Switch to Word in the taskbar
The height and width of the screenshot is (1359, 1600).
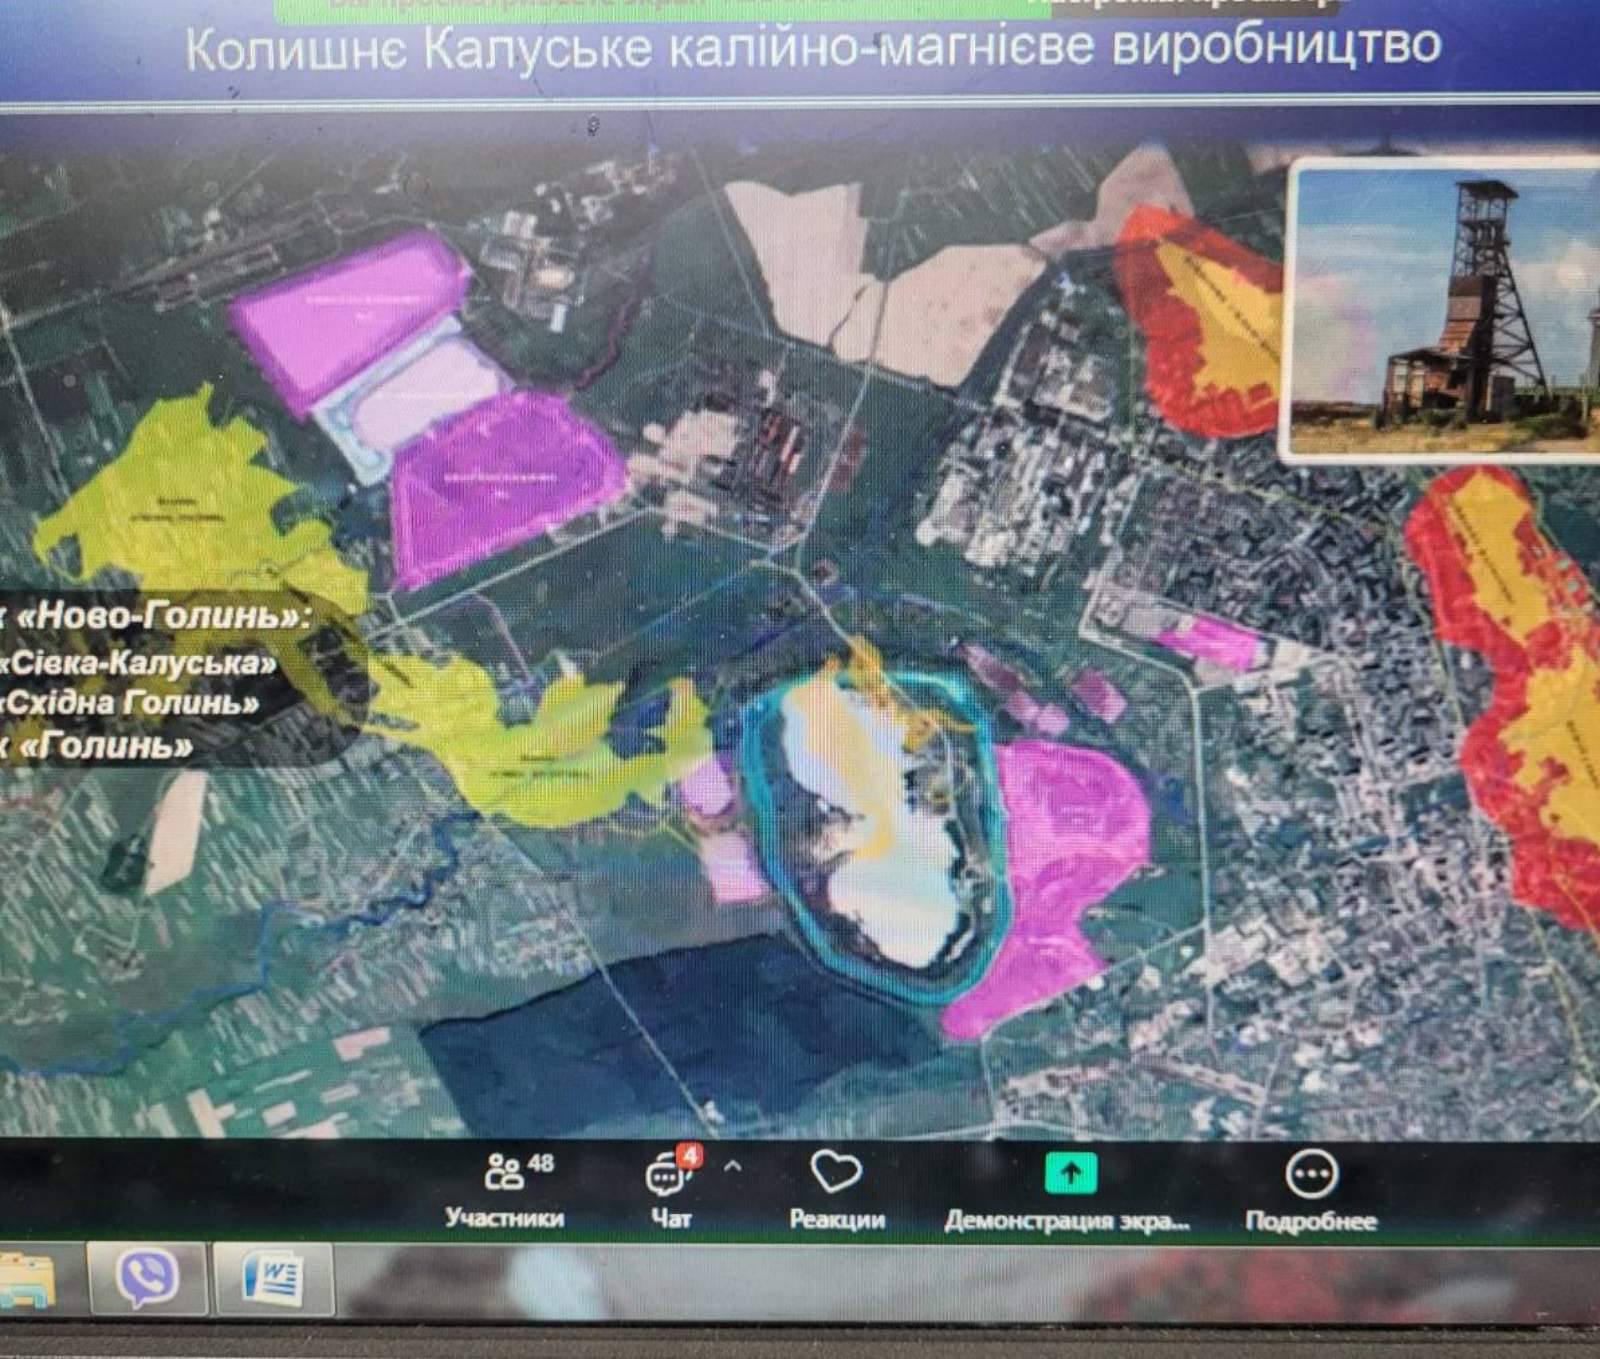[x=272, y=1279]
